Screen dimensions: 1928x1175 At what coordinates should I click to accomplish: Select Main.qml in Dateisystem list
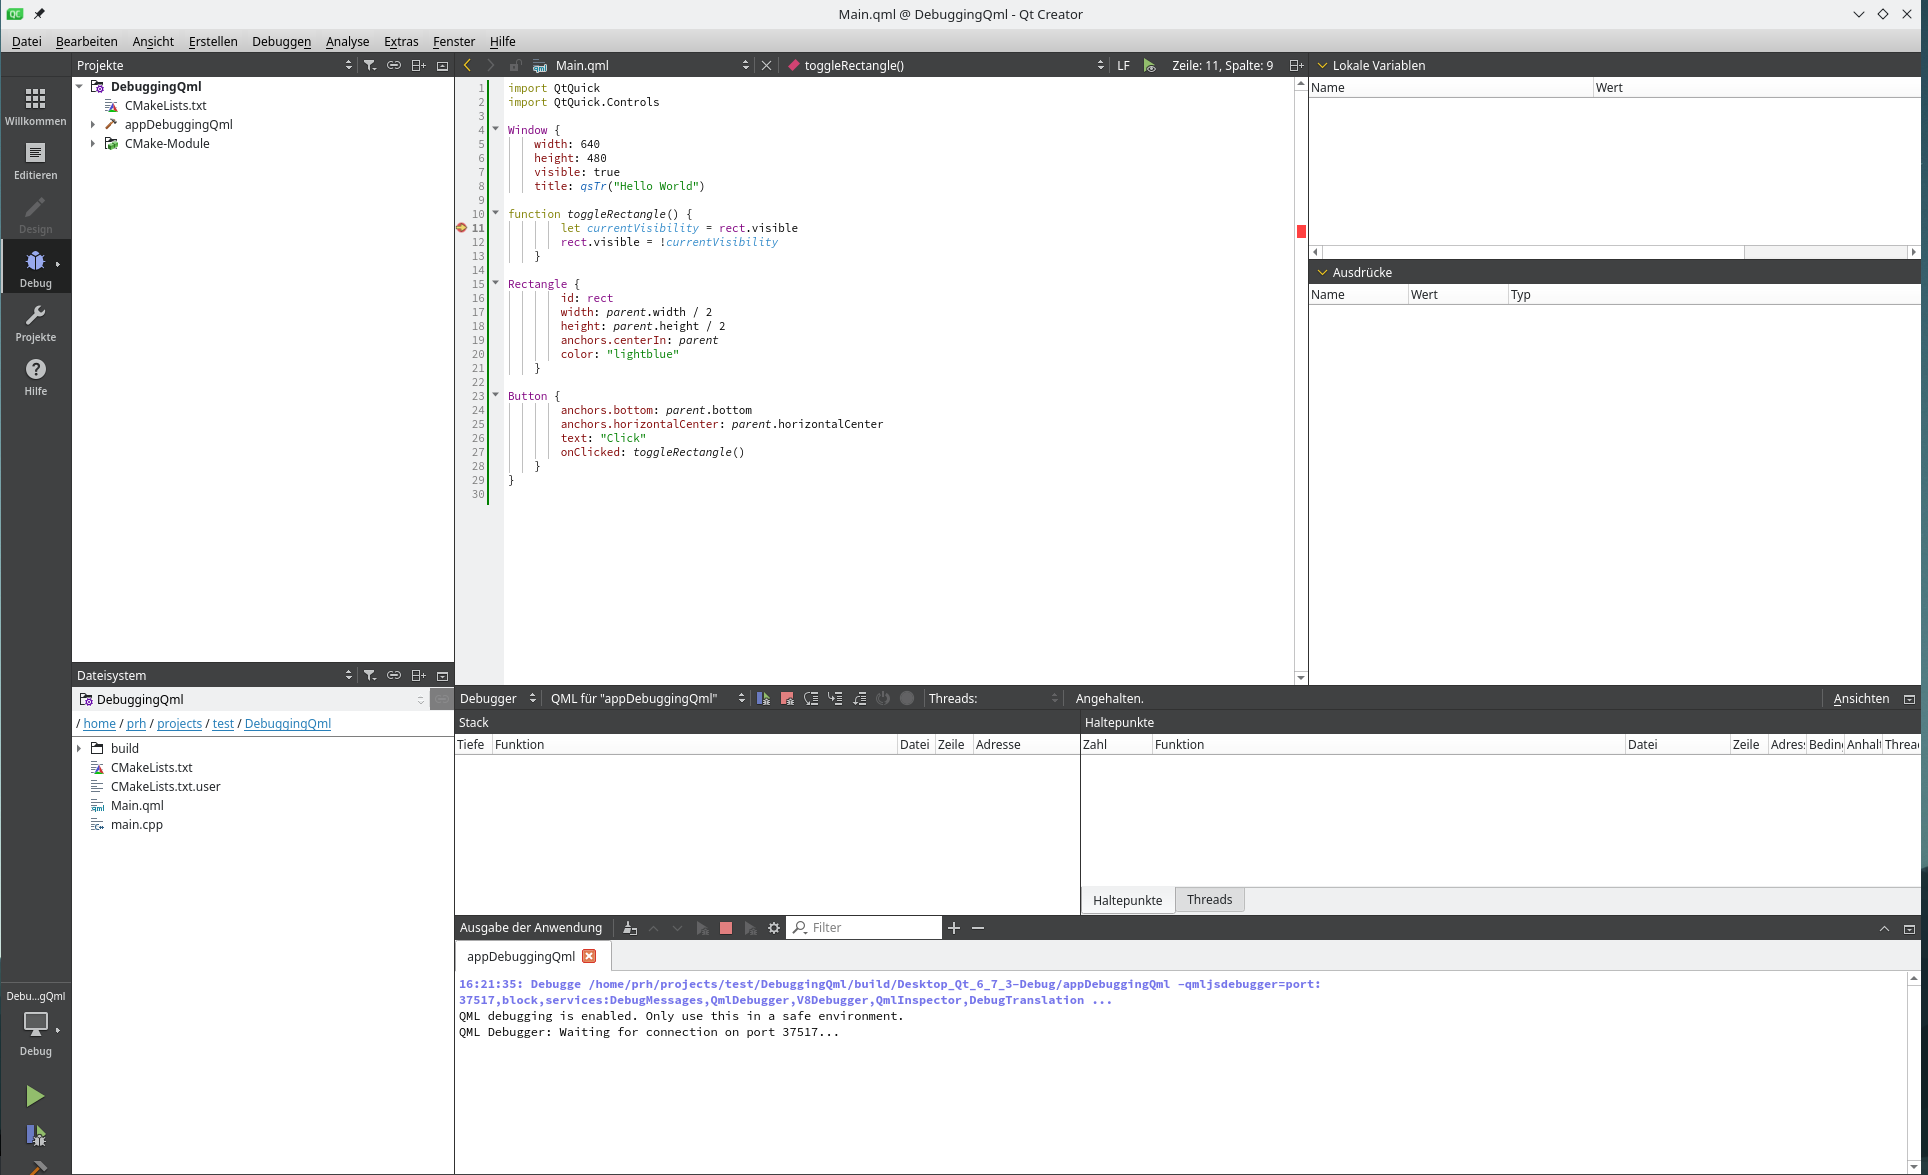pyautogui.click(x=137, y=805)
